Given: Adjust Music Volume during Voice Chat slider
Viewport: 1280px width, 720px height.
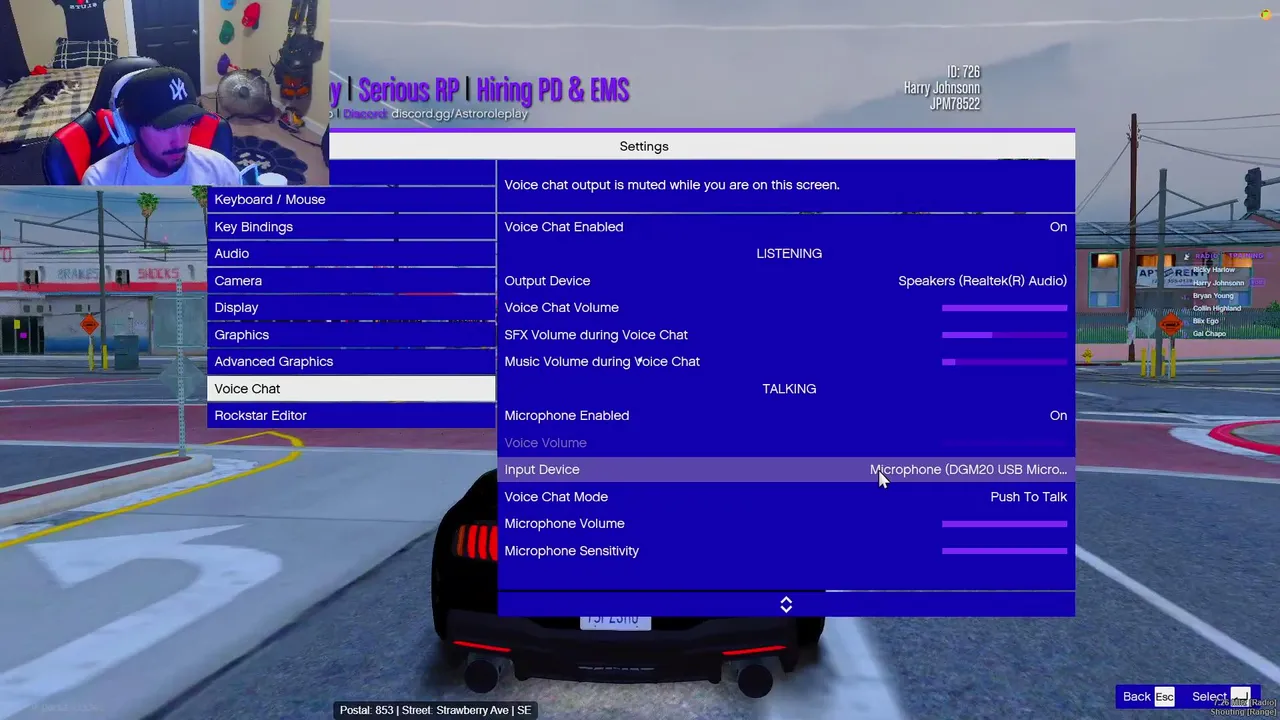Looking at the screenshot, I should 1004,362.
